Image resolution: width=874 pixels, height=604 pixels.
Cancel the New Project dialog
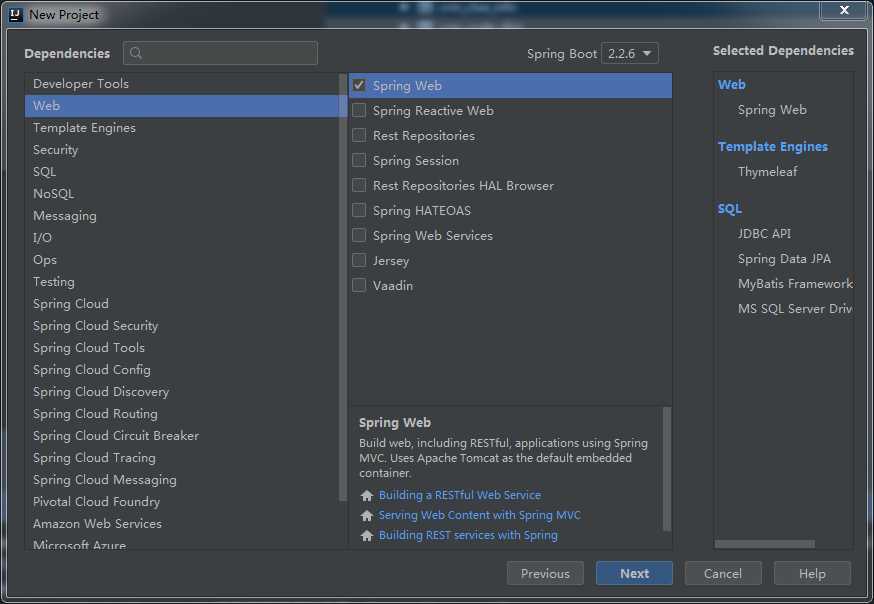[723, 573]
